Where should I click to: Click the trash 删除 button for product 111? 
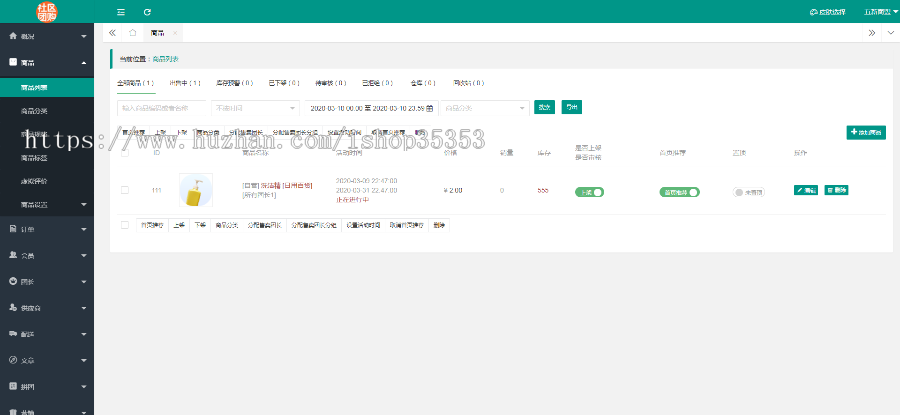pyautogui.click(x=836, y=190)
